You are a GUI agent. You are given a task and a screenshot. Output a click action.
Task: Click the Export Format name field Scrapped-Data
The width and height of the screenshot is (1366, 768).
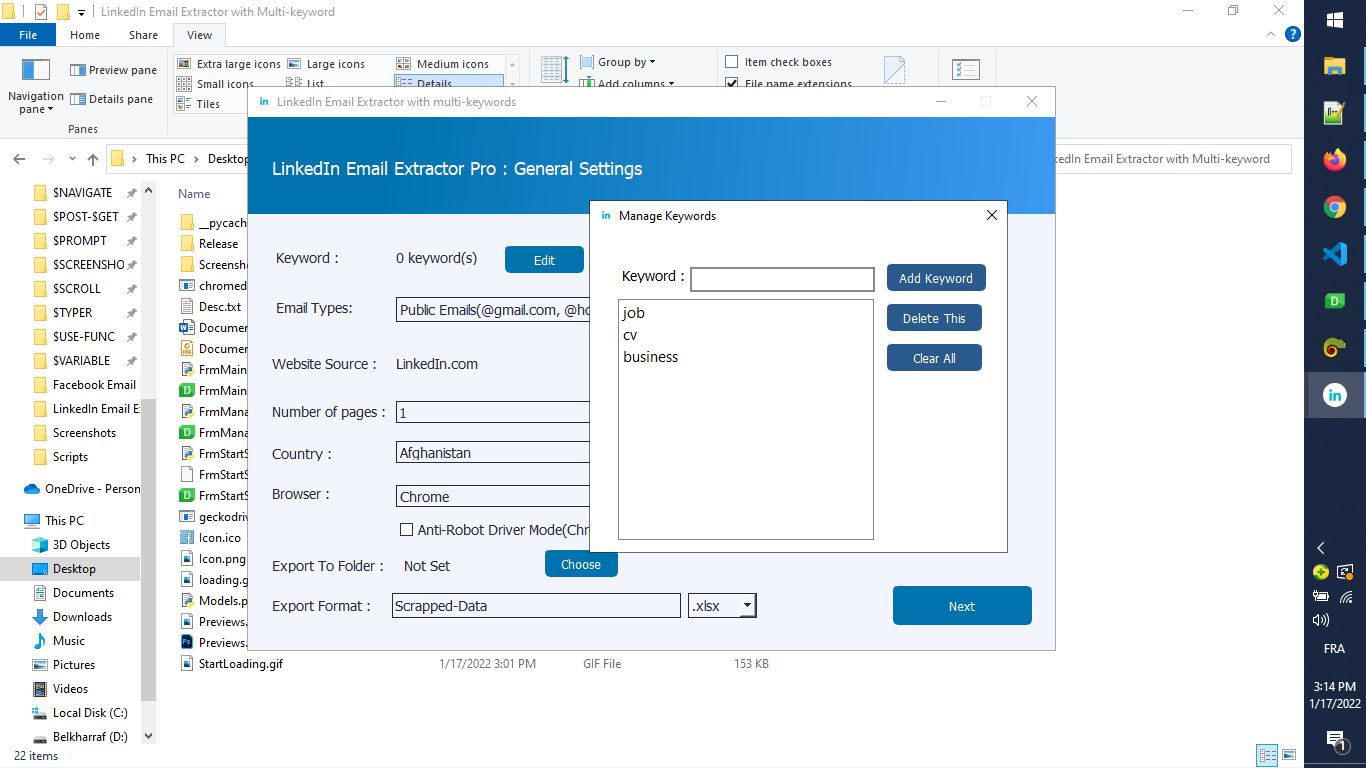coord(536,605)
